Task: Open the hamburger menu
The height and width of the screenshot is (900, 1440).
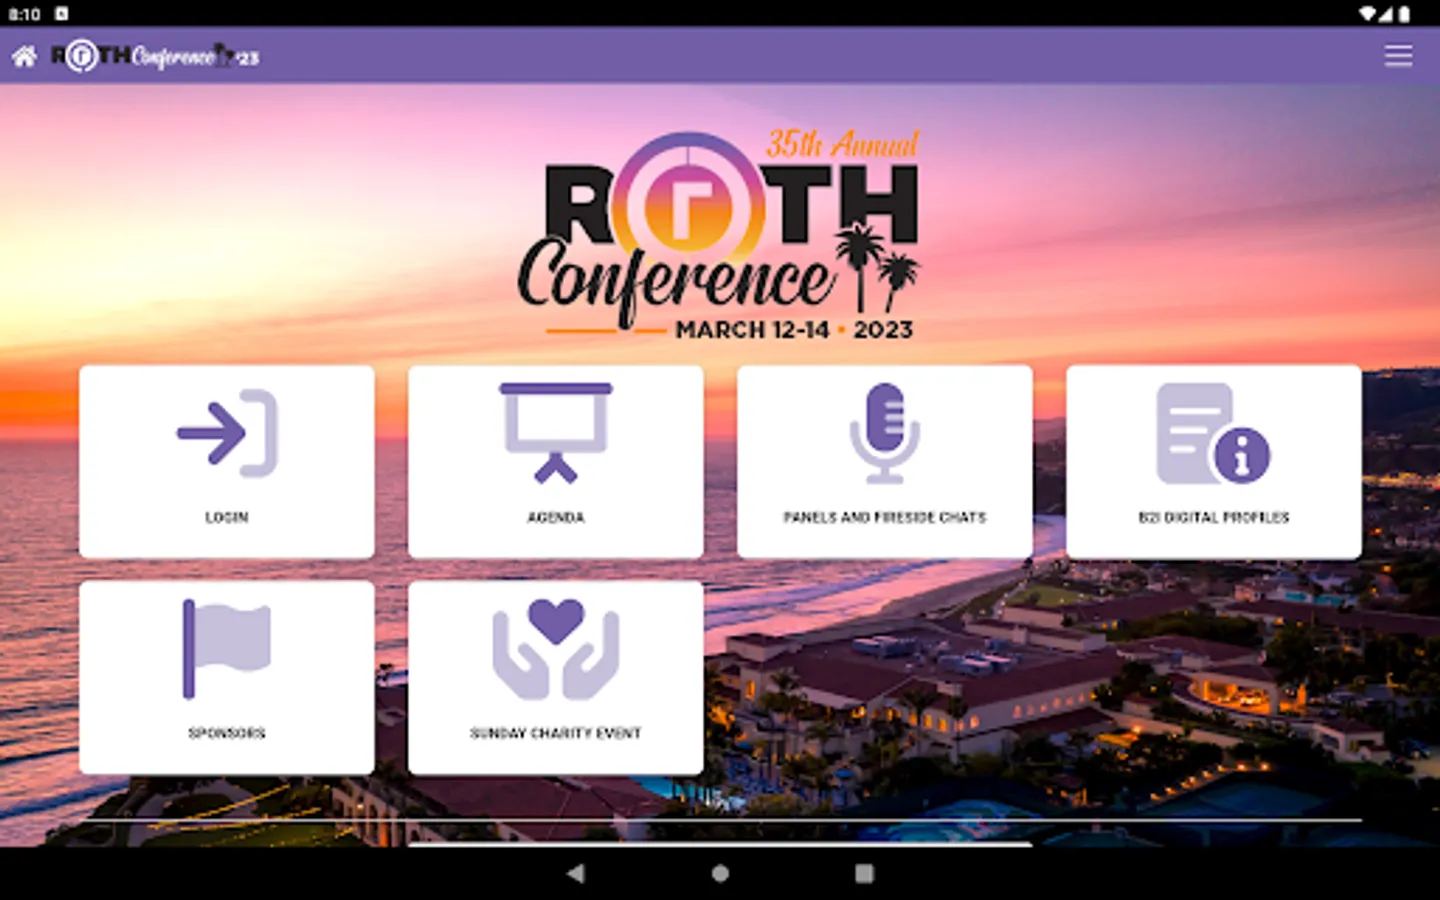Action: (x=1398, y=56)
